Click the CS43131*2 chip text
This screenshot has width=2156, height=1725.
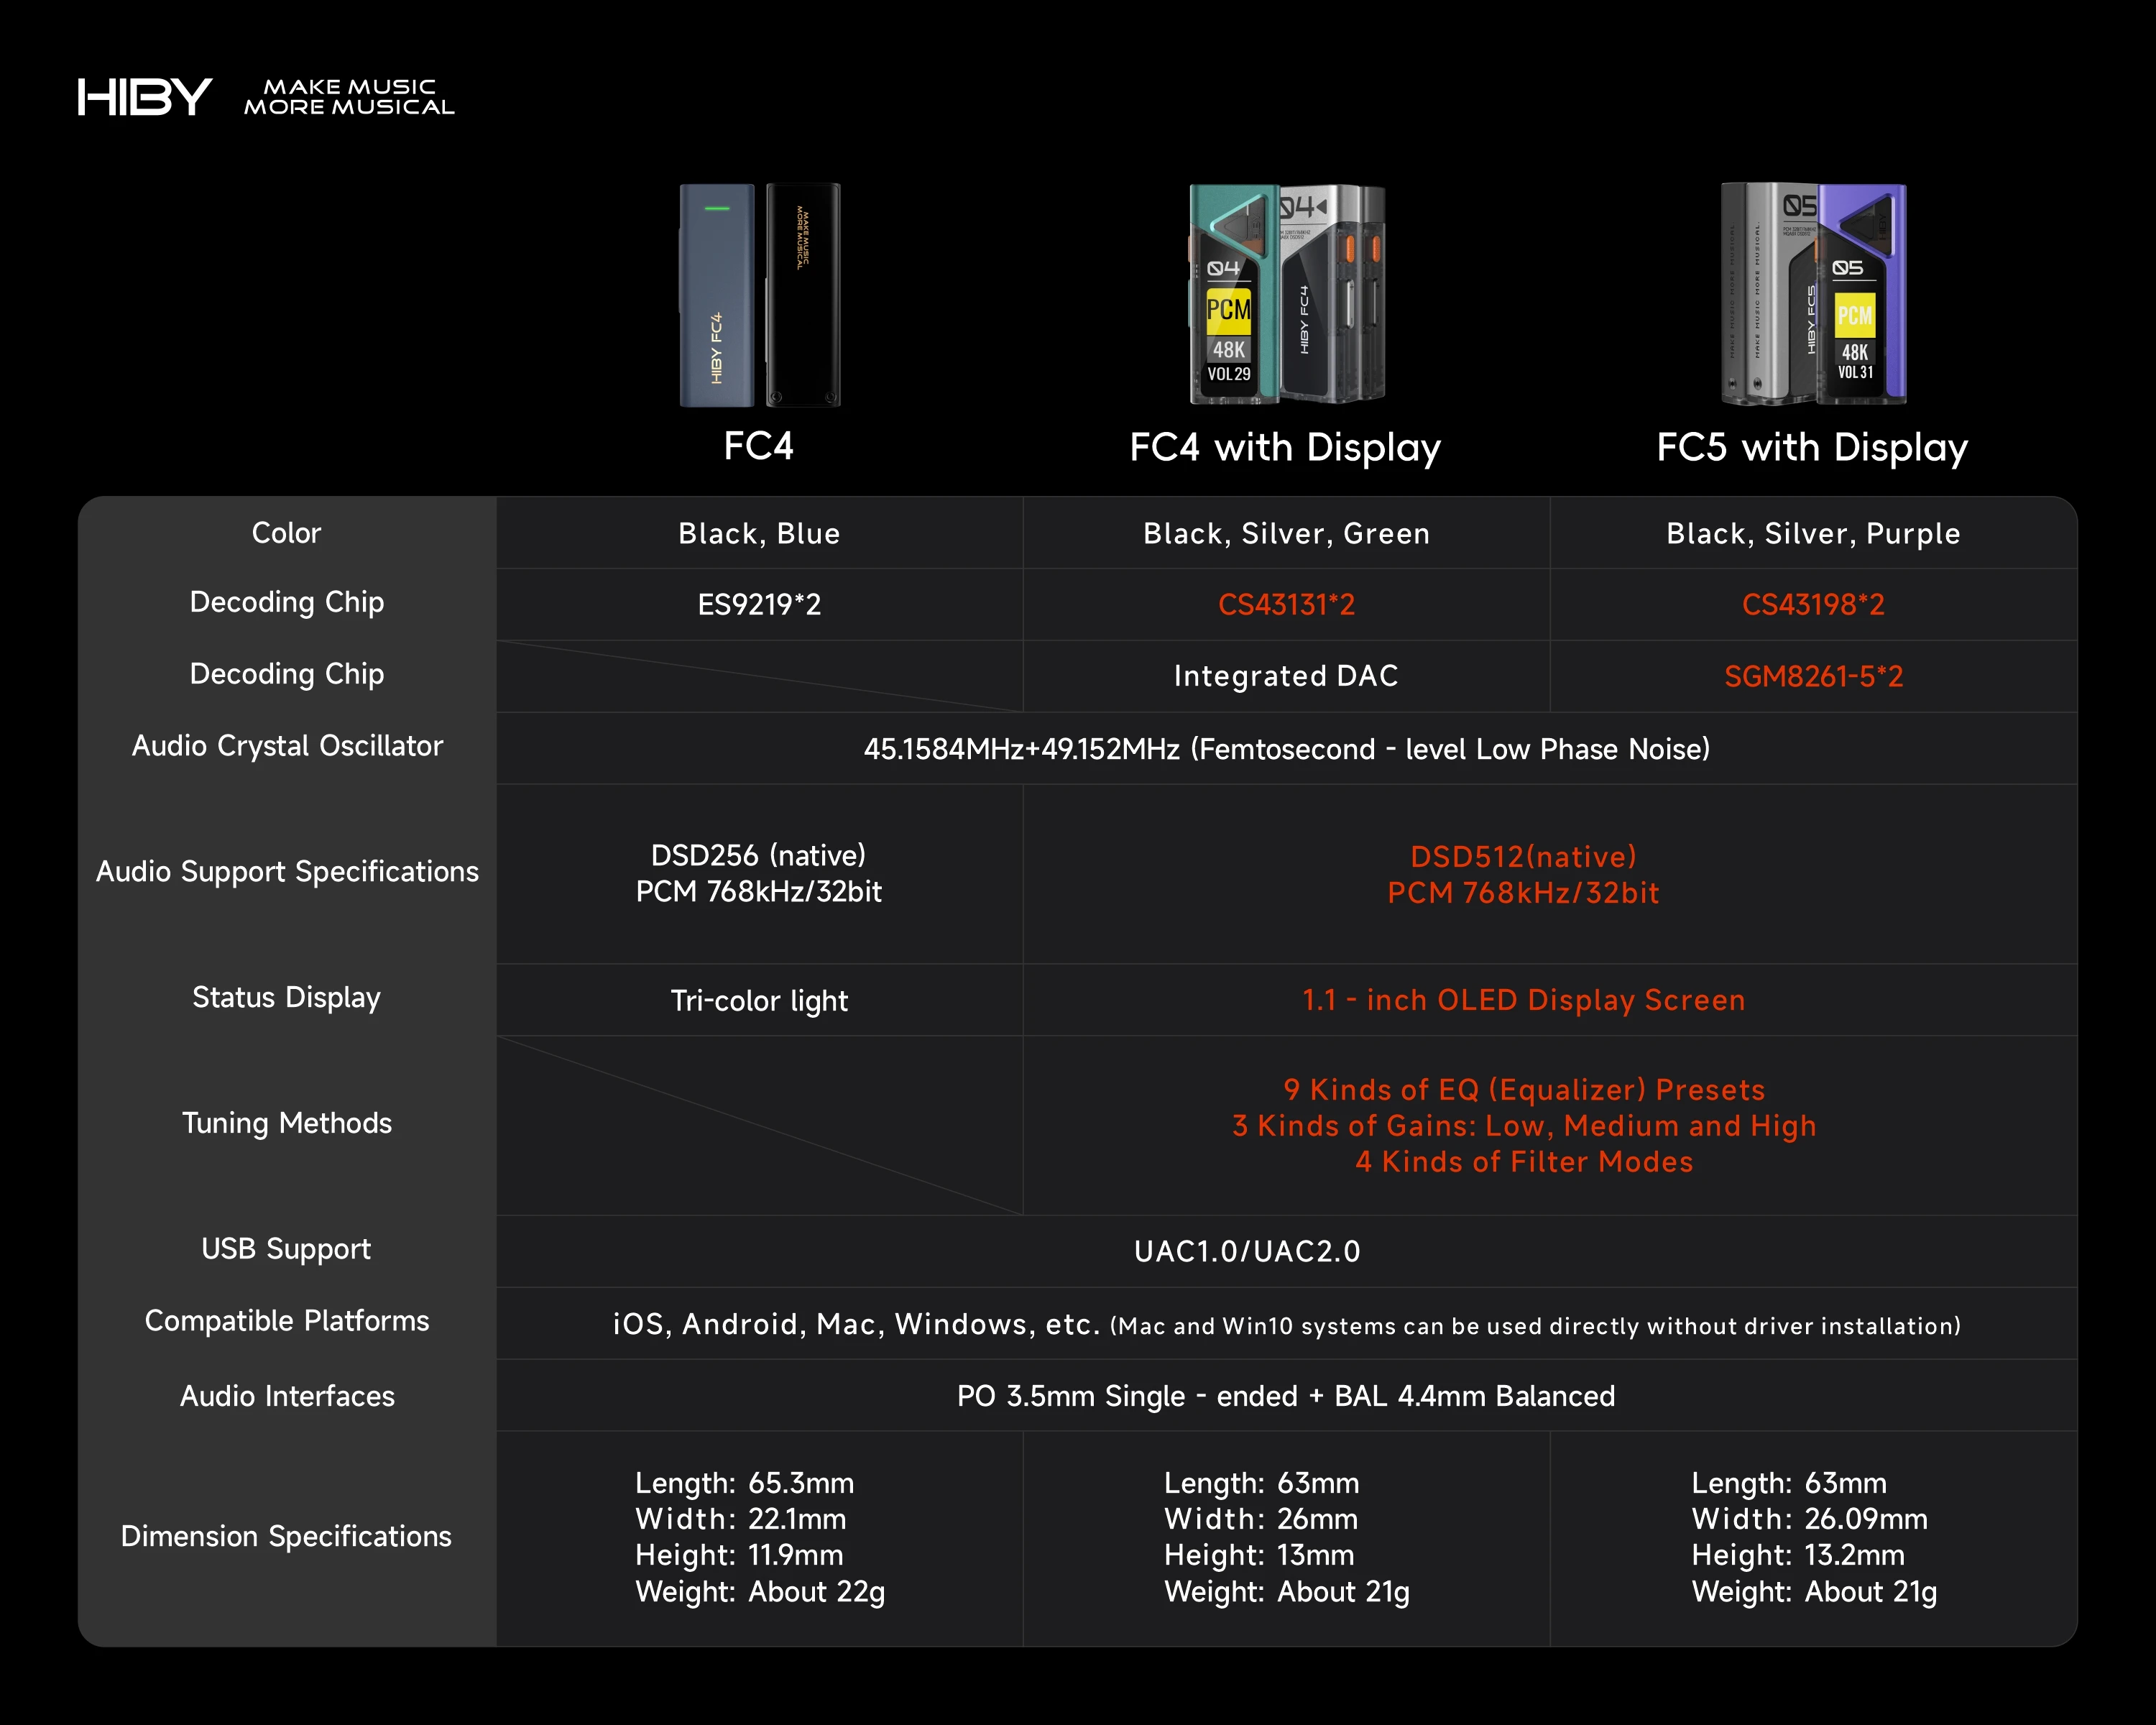pyautogui.click(x=1286, y=604)
